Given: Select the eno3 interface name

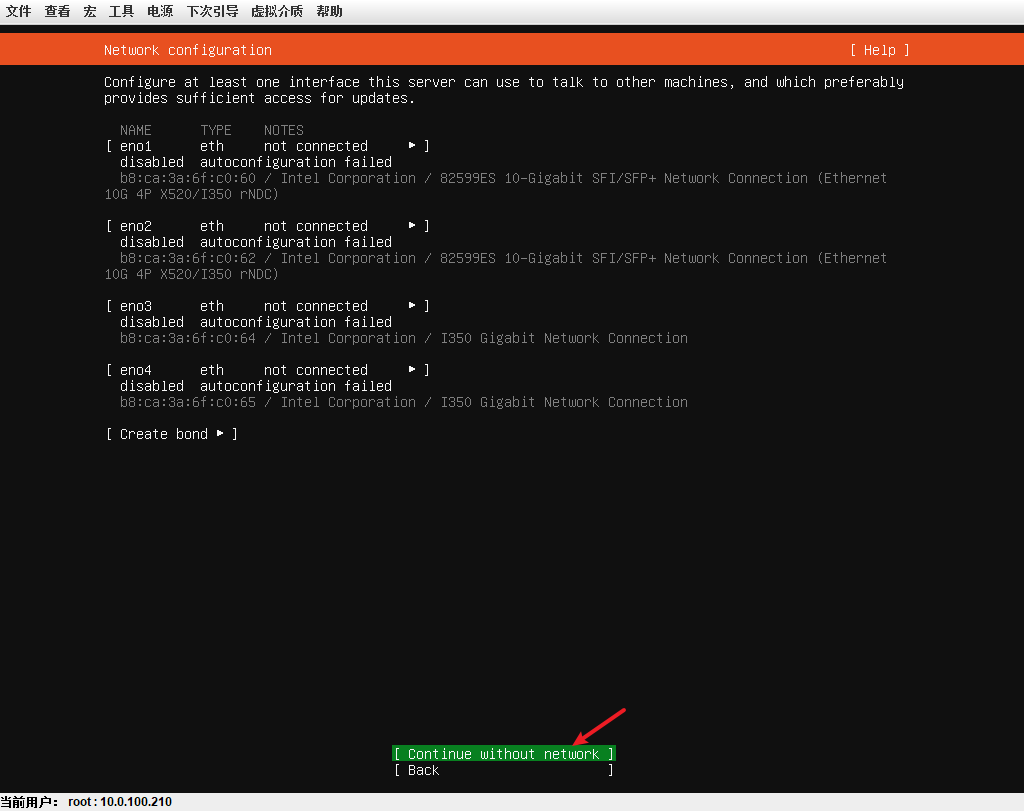Looking at the screenshot, I should point(136,306).
